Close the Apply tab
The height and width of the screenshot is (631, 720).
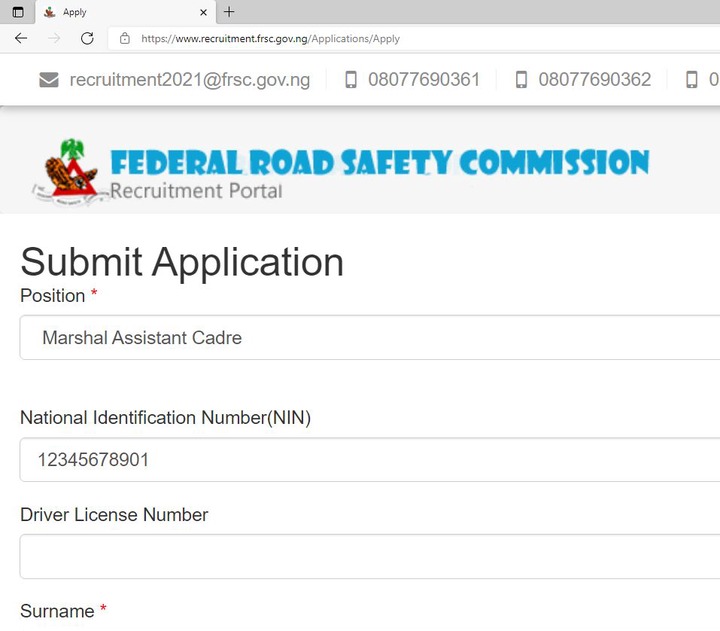(203, 12)
